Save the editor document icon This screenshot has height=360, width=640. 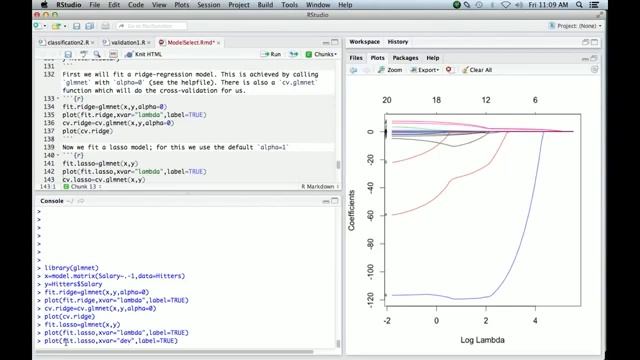point(68,54)
